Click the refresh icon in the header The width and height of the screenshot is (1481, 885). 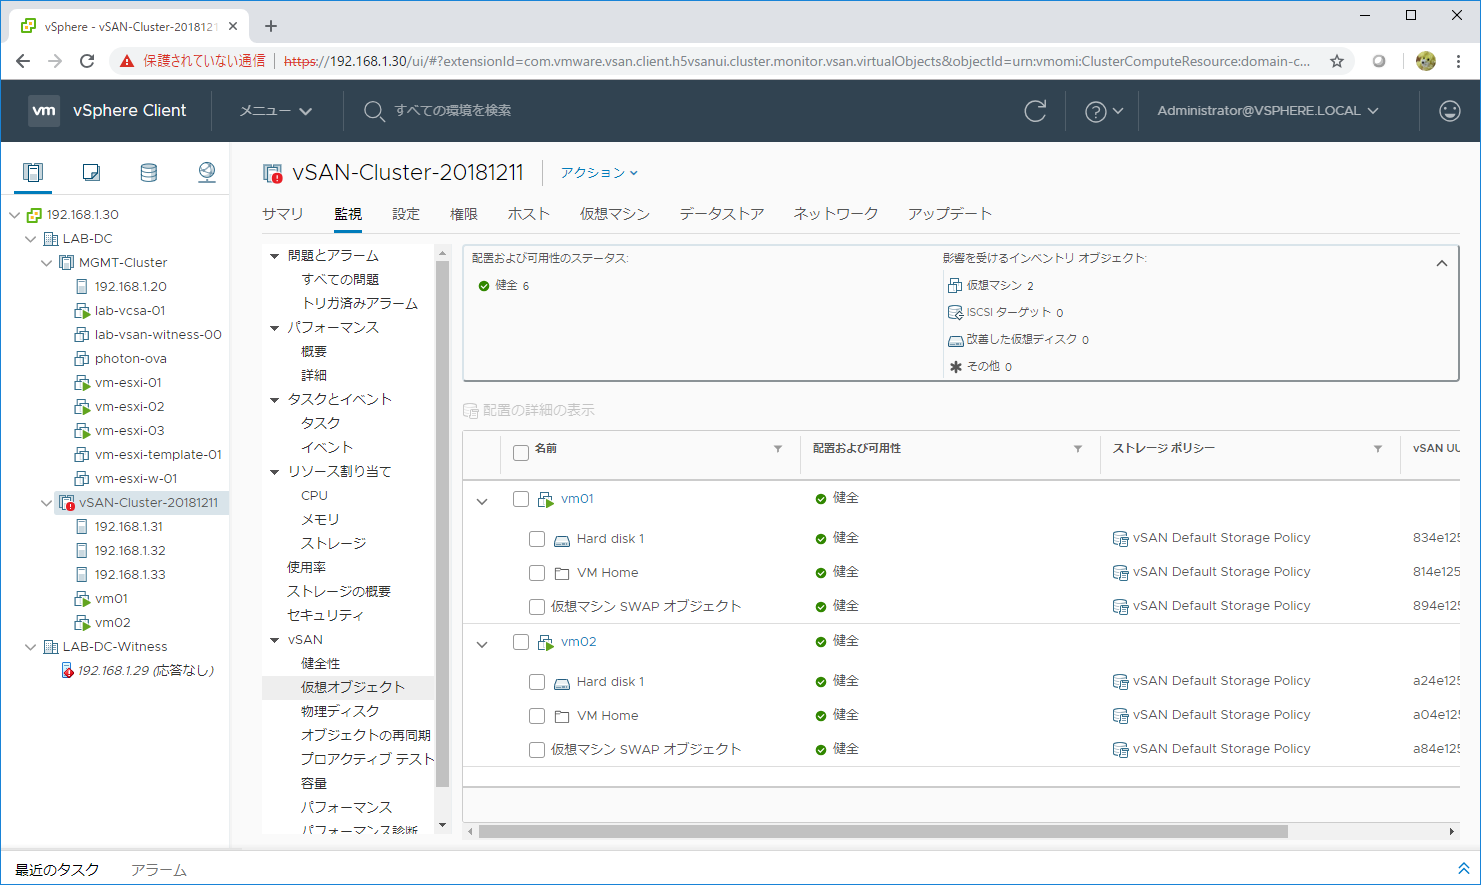click(1035, 111)
